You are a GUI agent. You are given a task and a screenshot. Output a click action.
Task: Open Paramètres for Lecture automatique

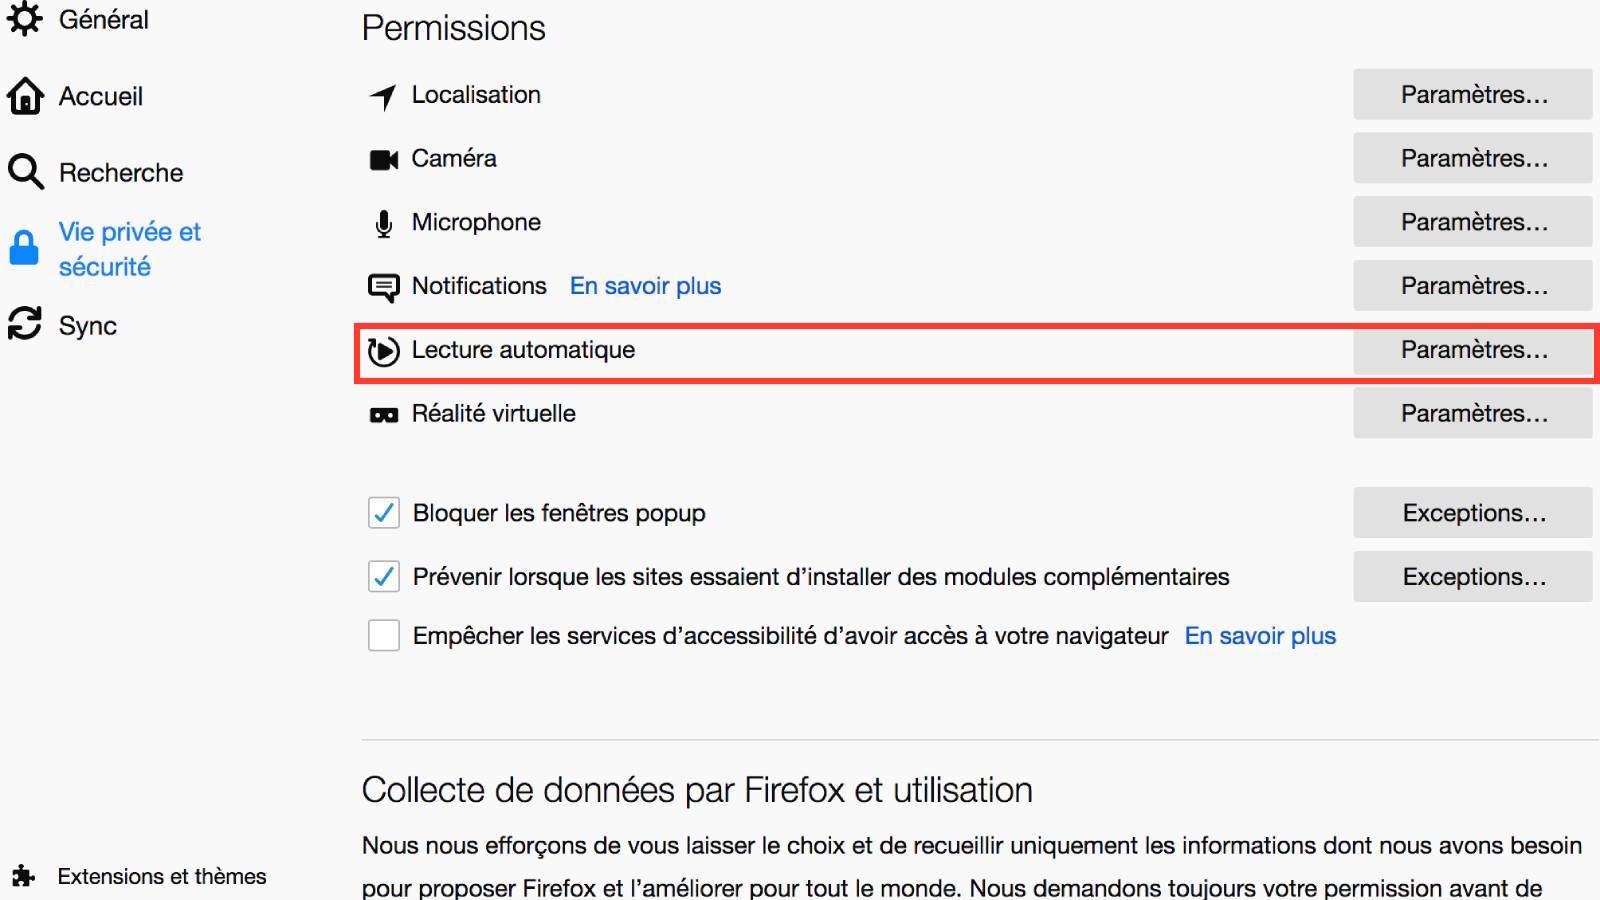click(x=1472, y=351)
